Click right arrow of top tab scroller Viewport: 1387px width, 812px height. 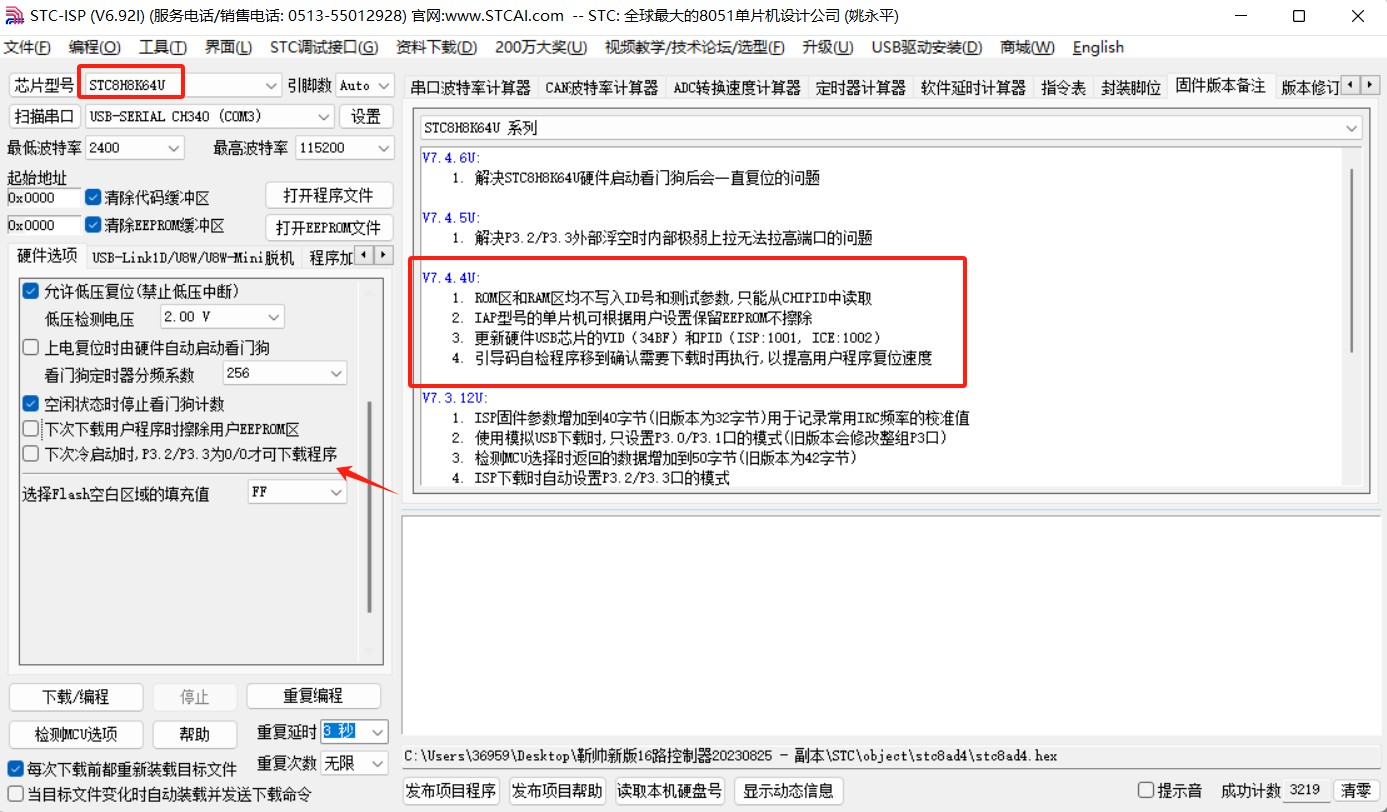[x=1370, y=85]
